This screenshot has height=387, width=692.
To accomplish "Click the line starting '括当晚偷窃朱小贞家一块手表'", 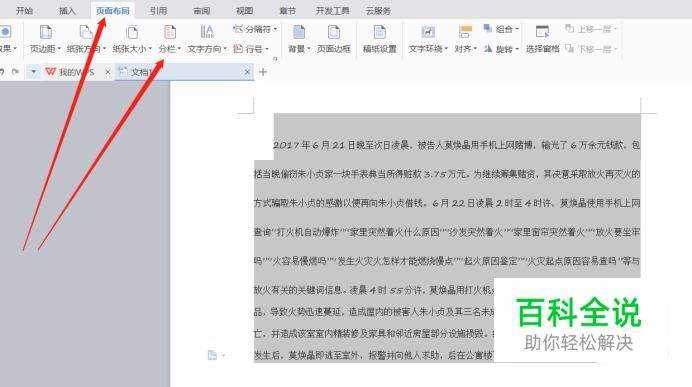I will [447, 174].
